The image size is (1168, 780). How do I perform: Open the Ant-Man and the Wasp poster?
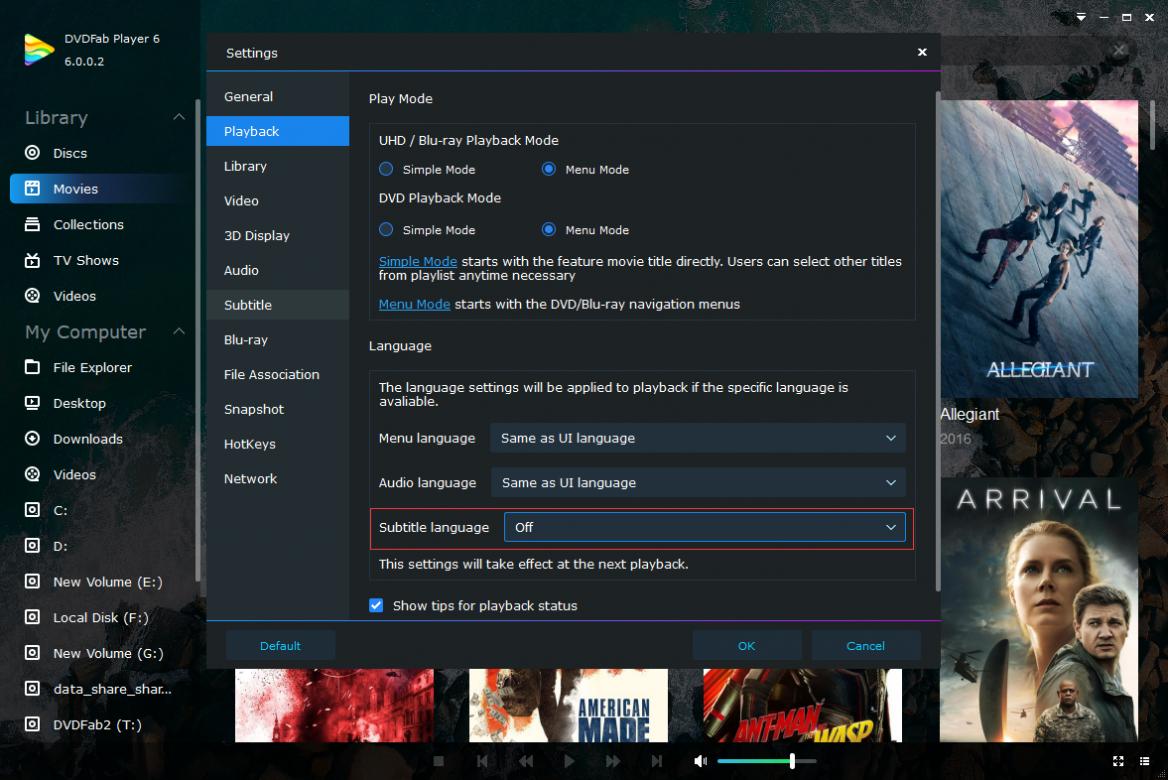coord(802,705)
